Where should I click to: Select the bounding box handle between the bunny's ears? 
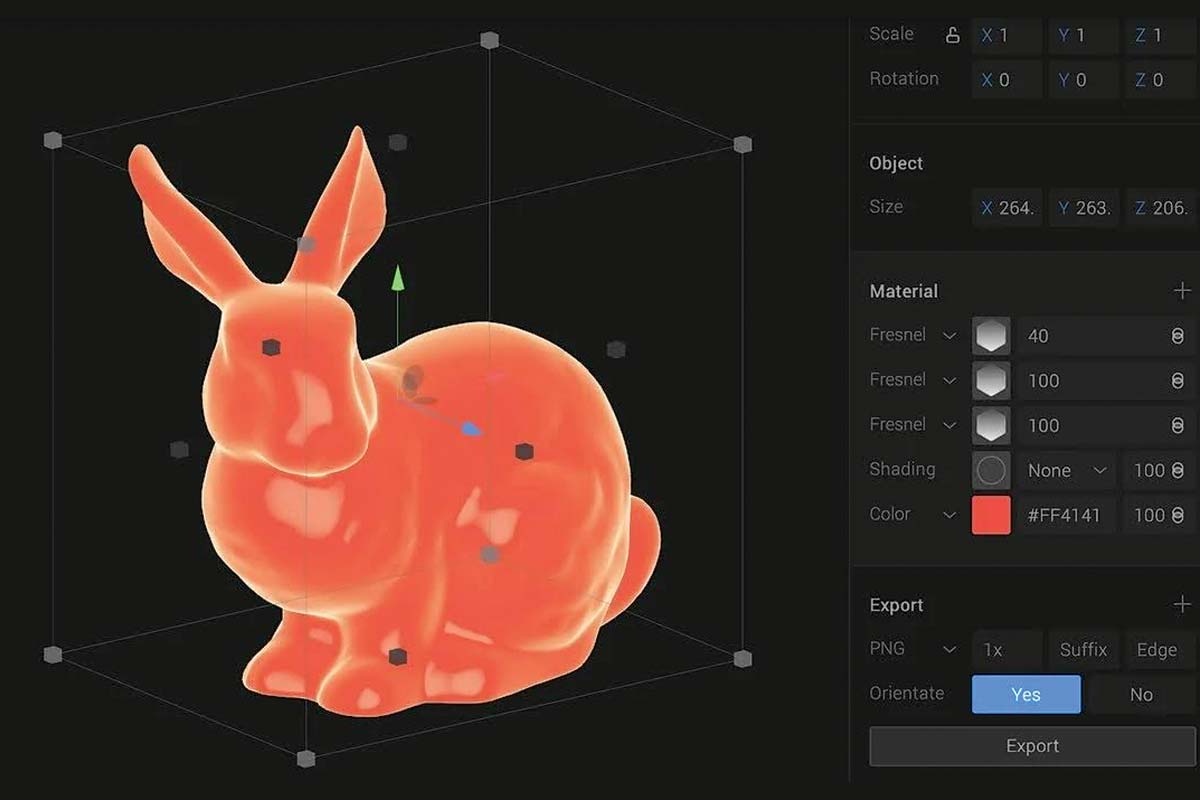point(306,244)
